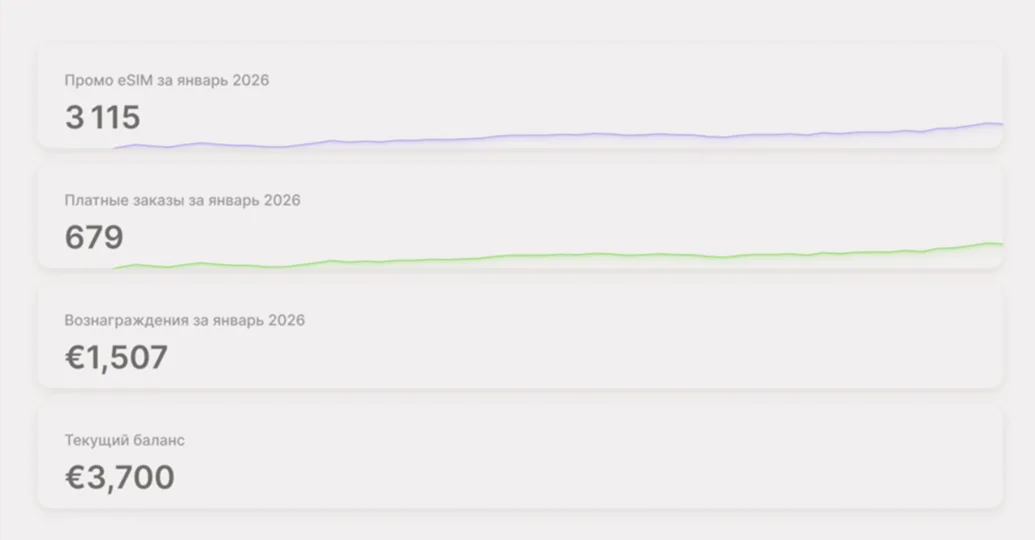Click the left starting point of purple sparkline
The height and width of the screenshot is (540, 1035).
(120, 147)
